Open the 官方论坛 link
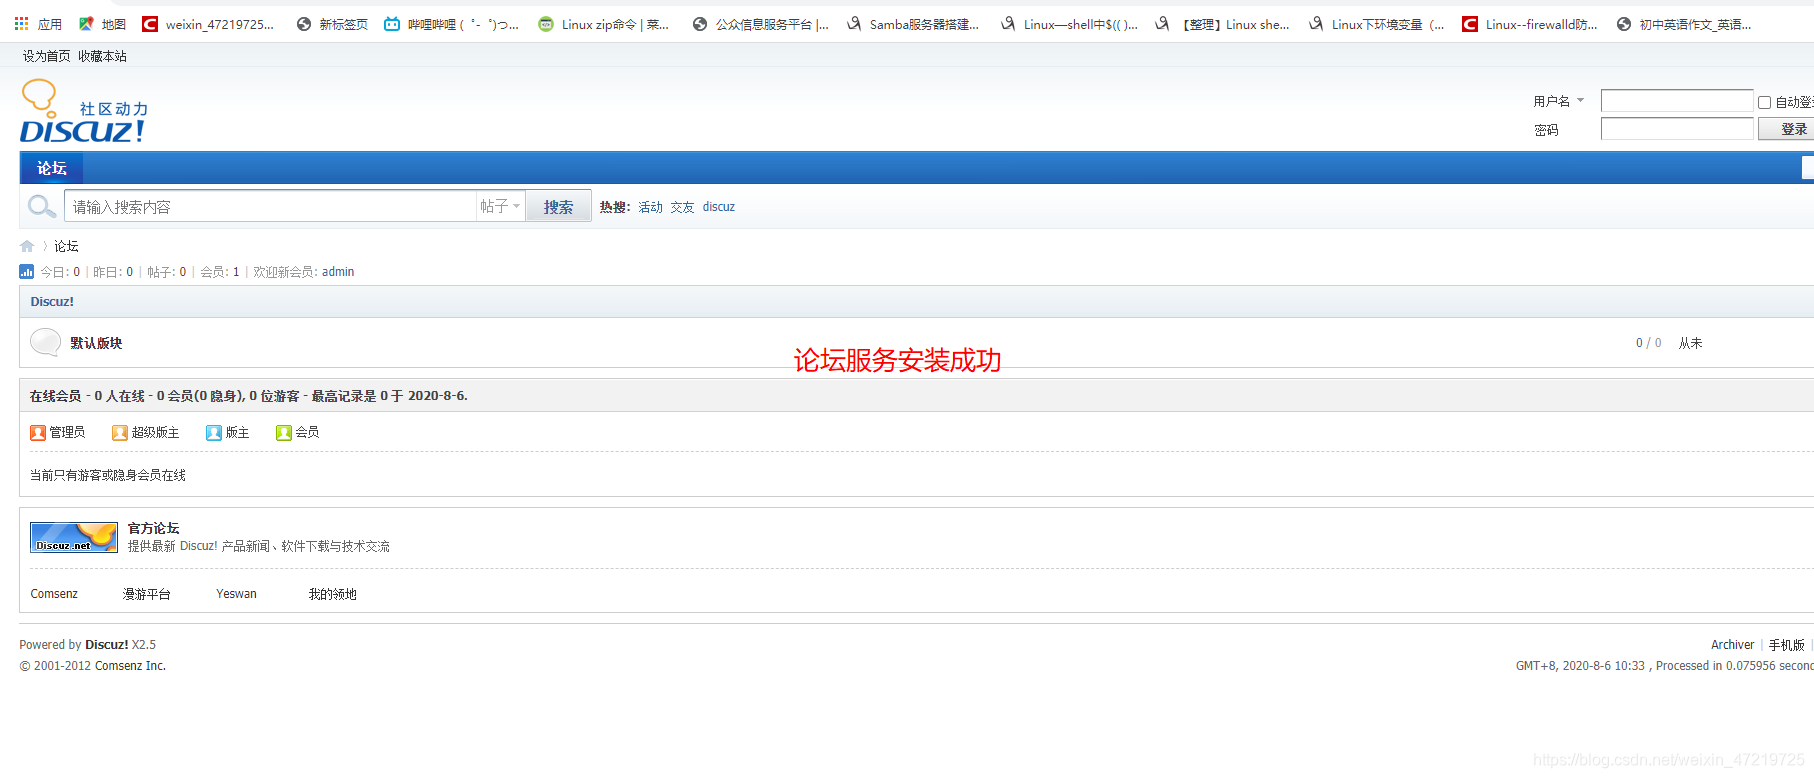Viewport: 1814px width, 778px height. (154, 528)
